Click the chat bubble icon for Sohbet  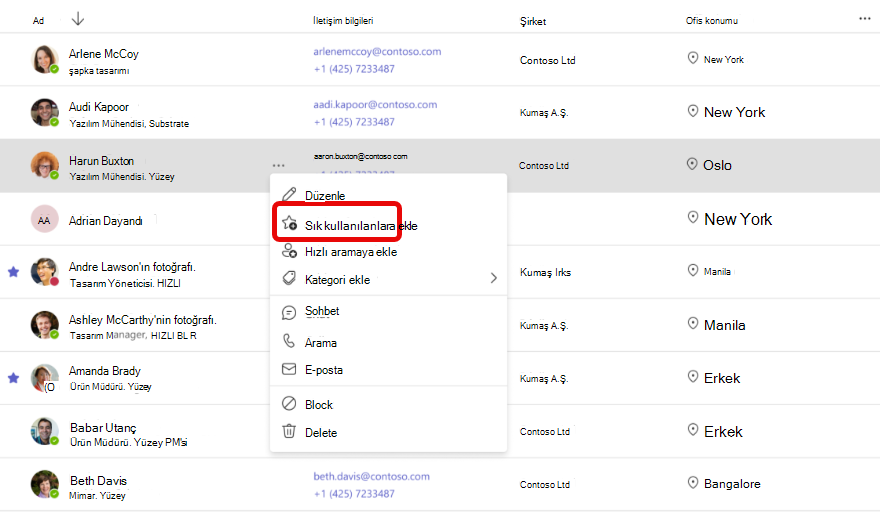point(289,313)
